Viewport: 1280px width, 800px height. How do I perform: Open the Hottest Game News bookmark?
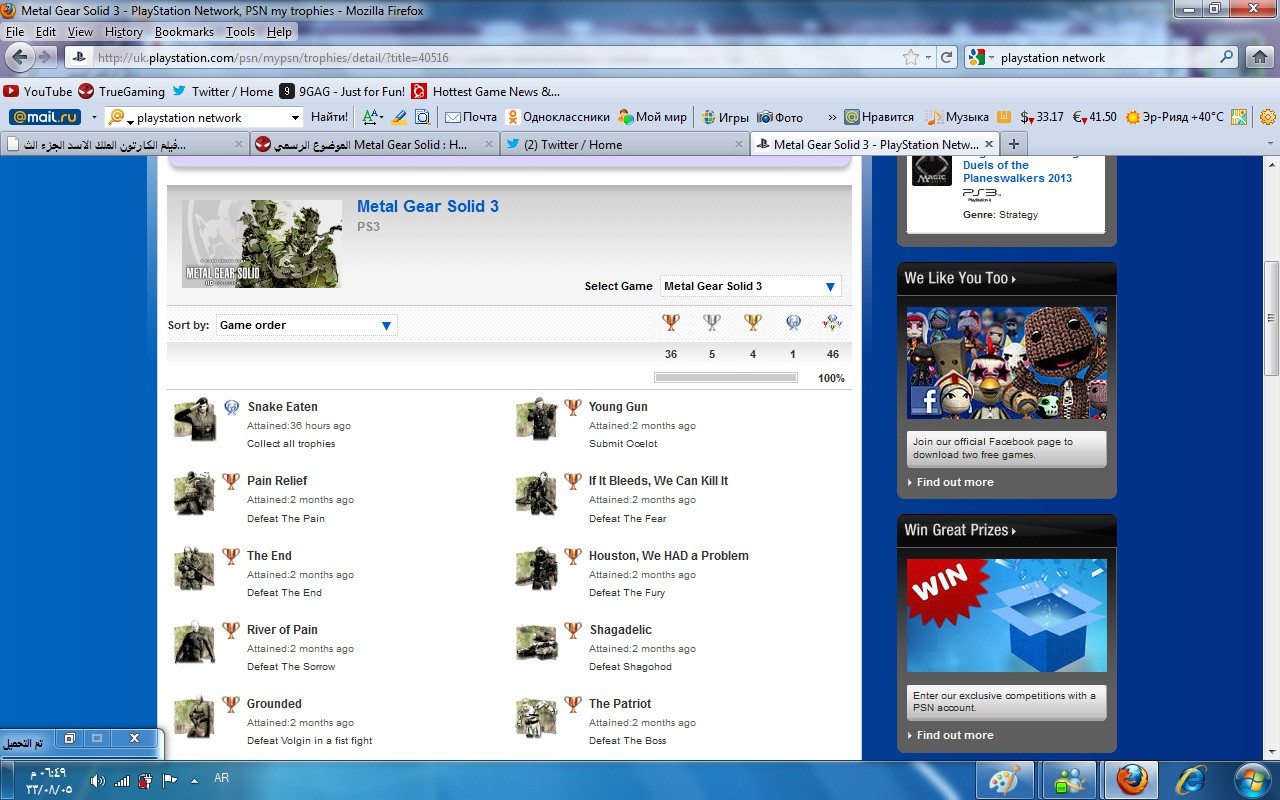(x=486, y=91)
